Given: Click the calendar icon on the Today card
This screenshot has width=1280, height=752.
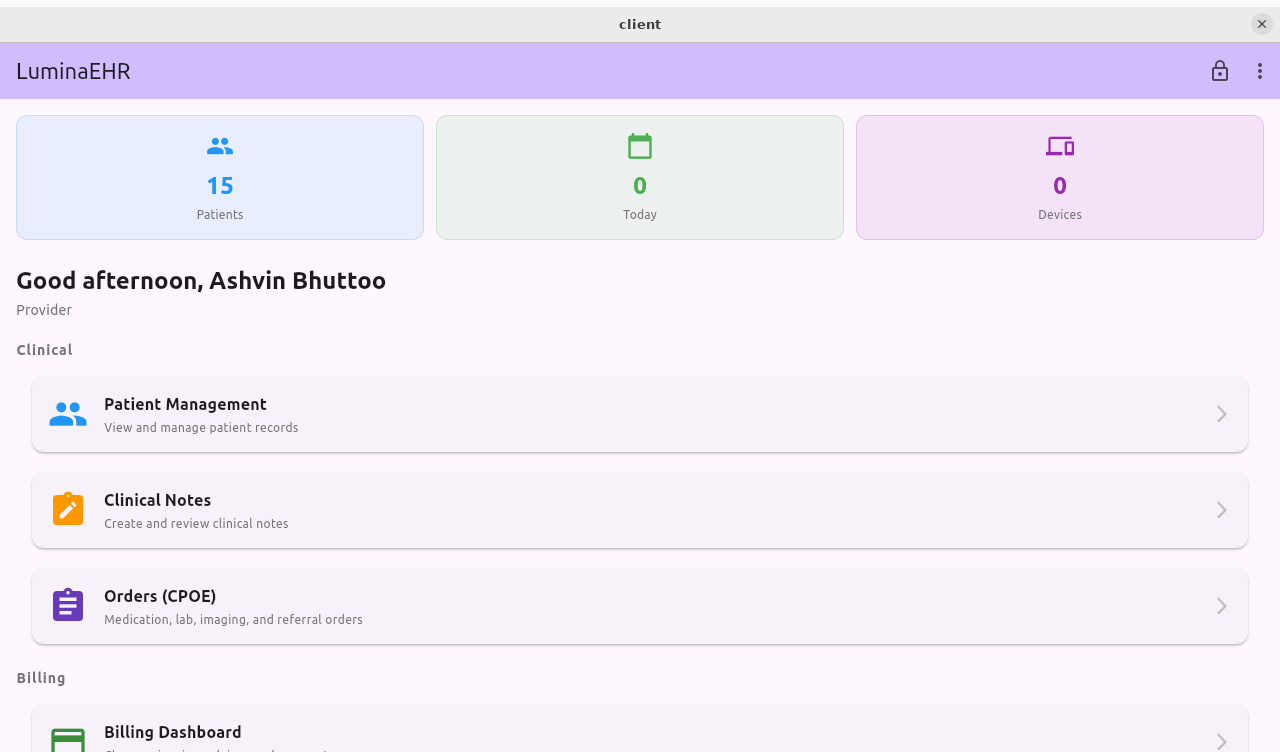Looking at the screenshot, I should pos(640,145).
